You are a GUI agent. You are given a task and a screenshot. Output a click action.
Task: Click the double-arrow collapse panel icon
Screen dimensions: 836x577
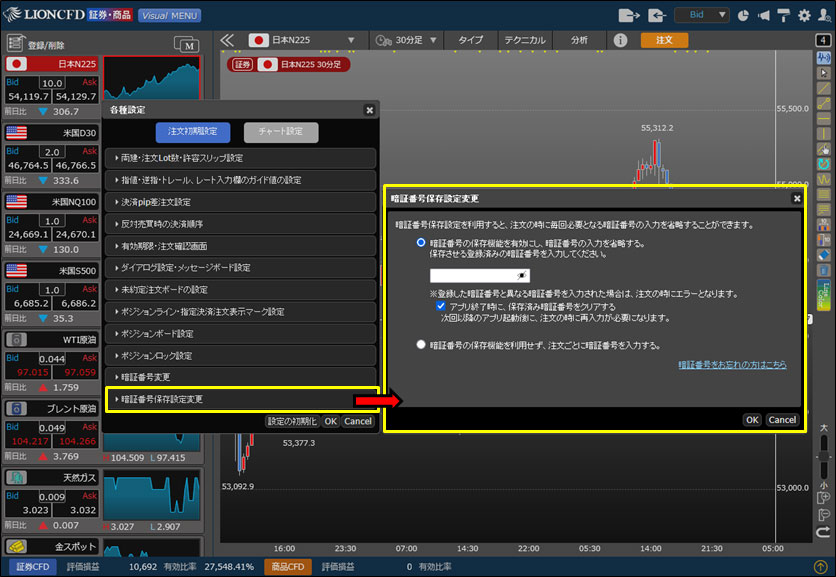click(x=227, y=40)
